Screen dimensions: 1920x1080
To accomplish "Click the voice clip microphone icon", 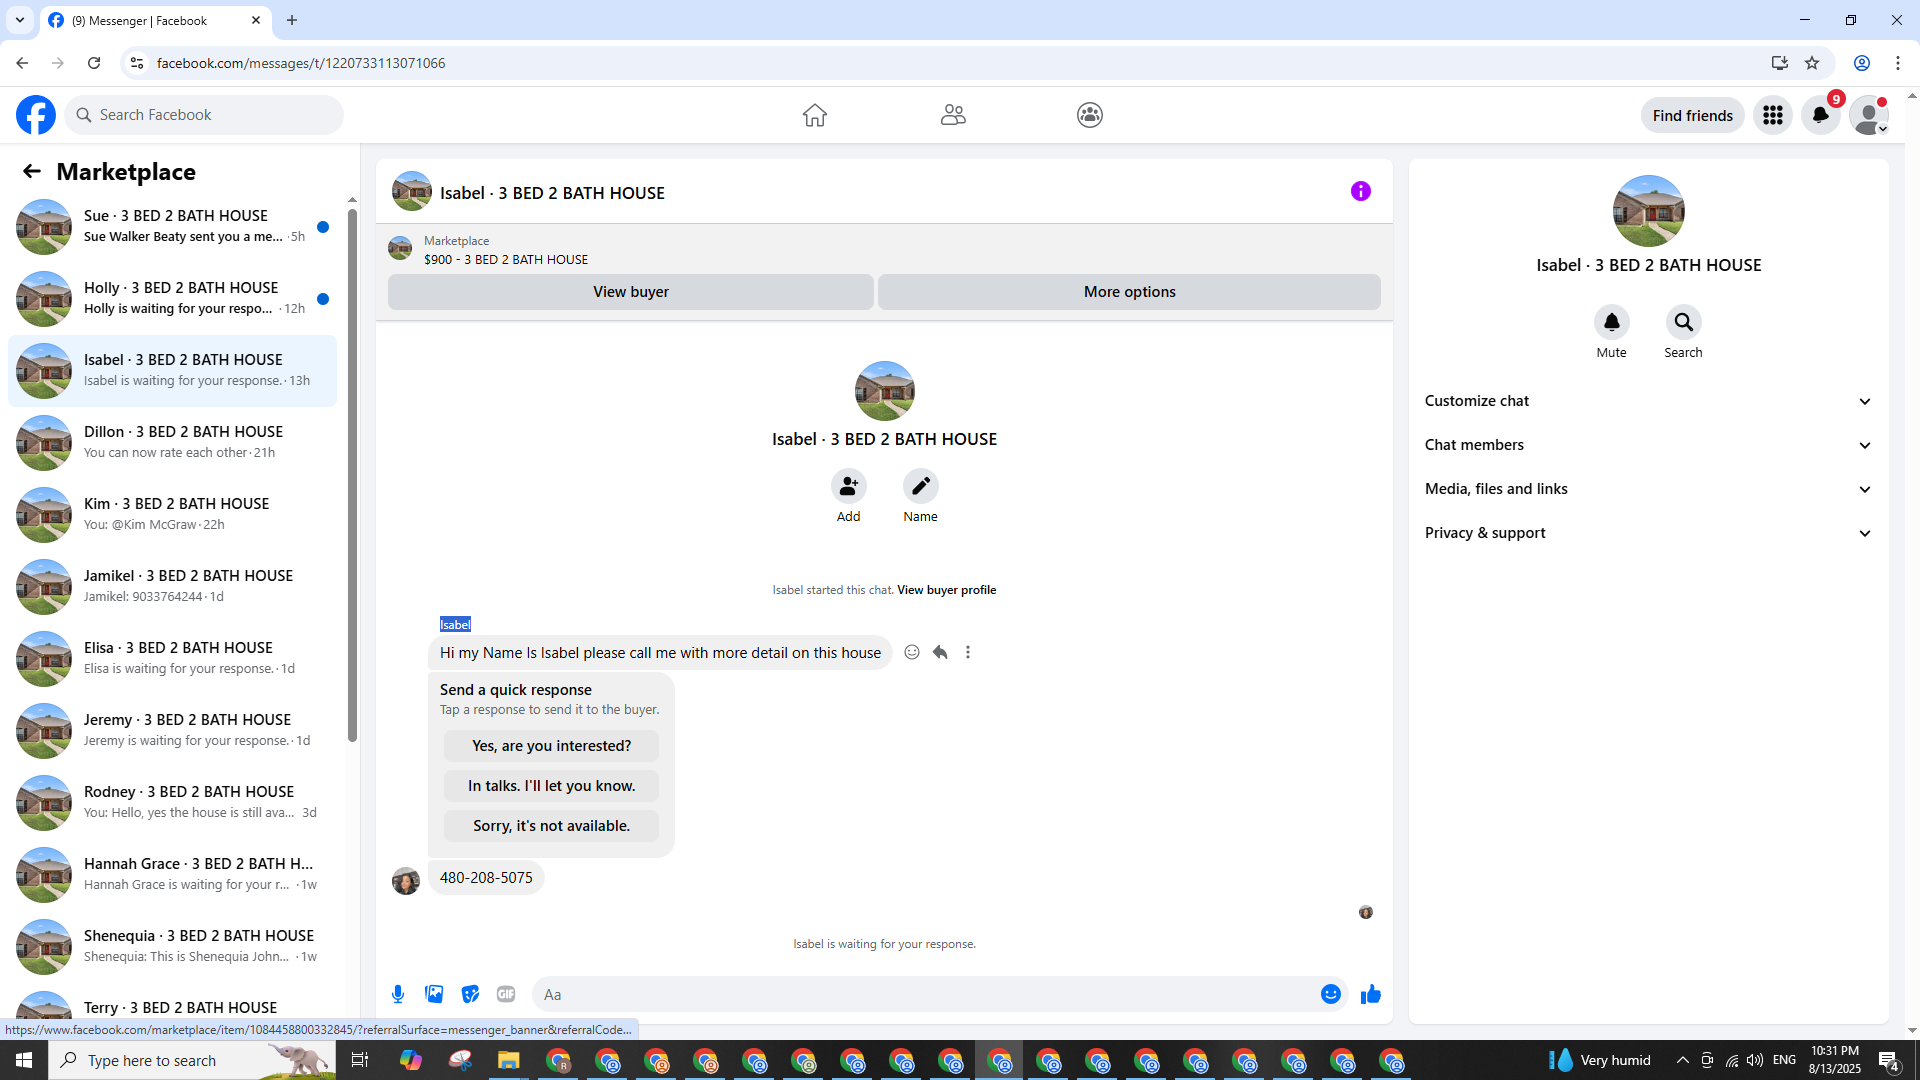I will 398,994.
